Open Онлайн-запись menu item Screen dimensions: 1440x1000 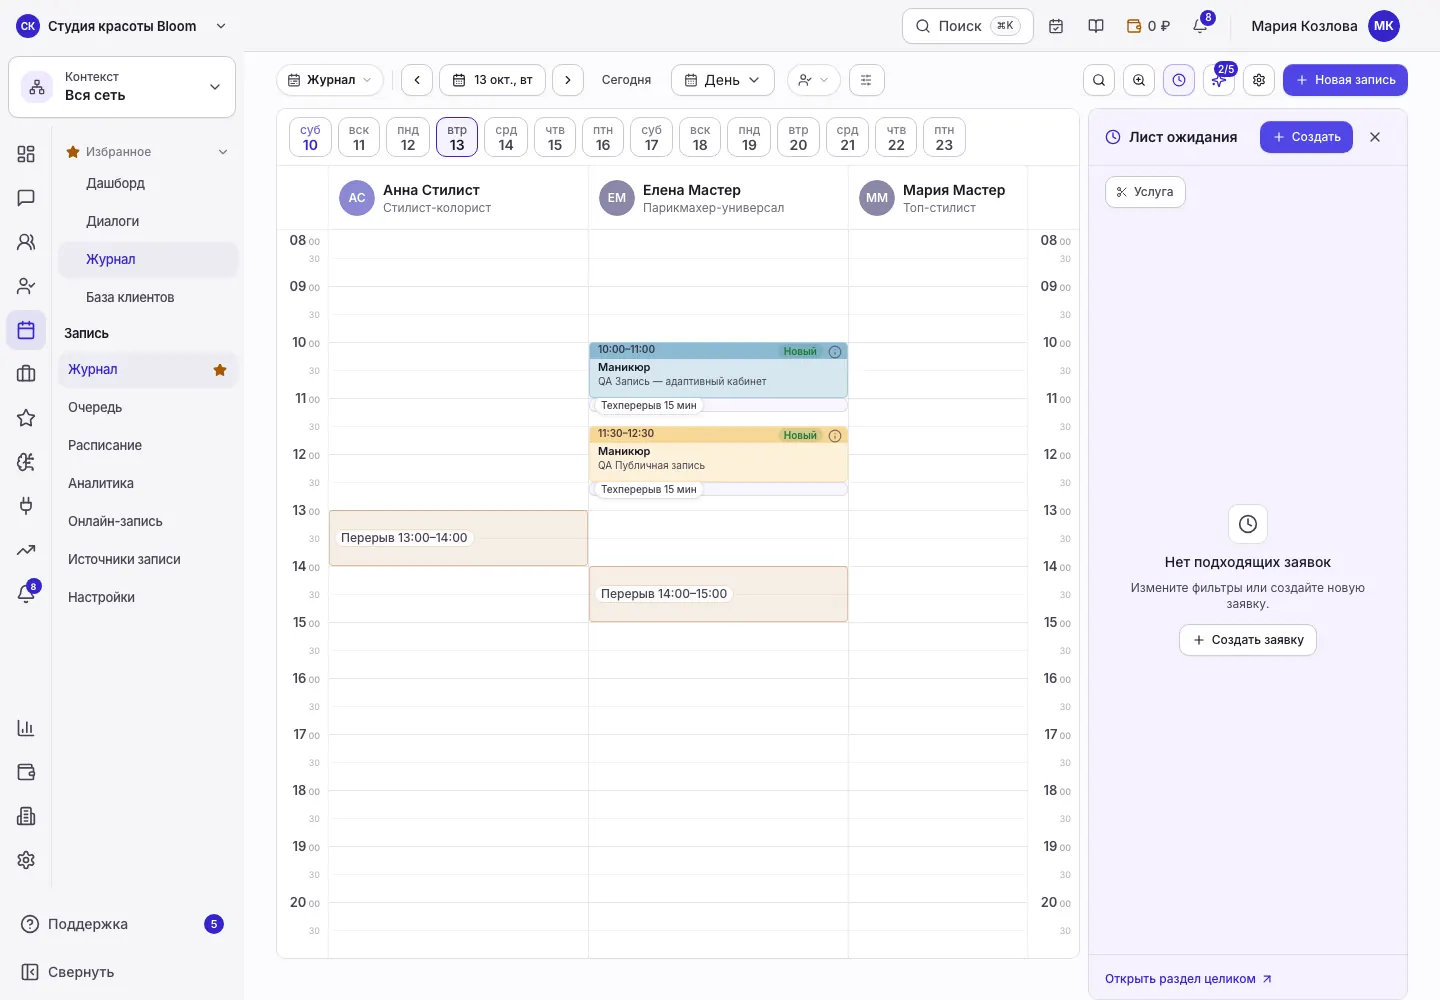point(115,521)
